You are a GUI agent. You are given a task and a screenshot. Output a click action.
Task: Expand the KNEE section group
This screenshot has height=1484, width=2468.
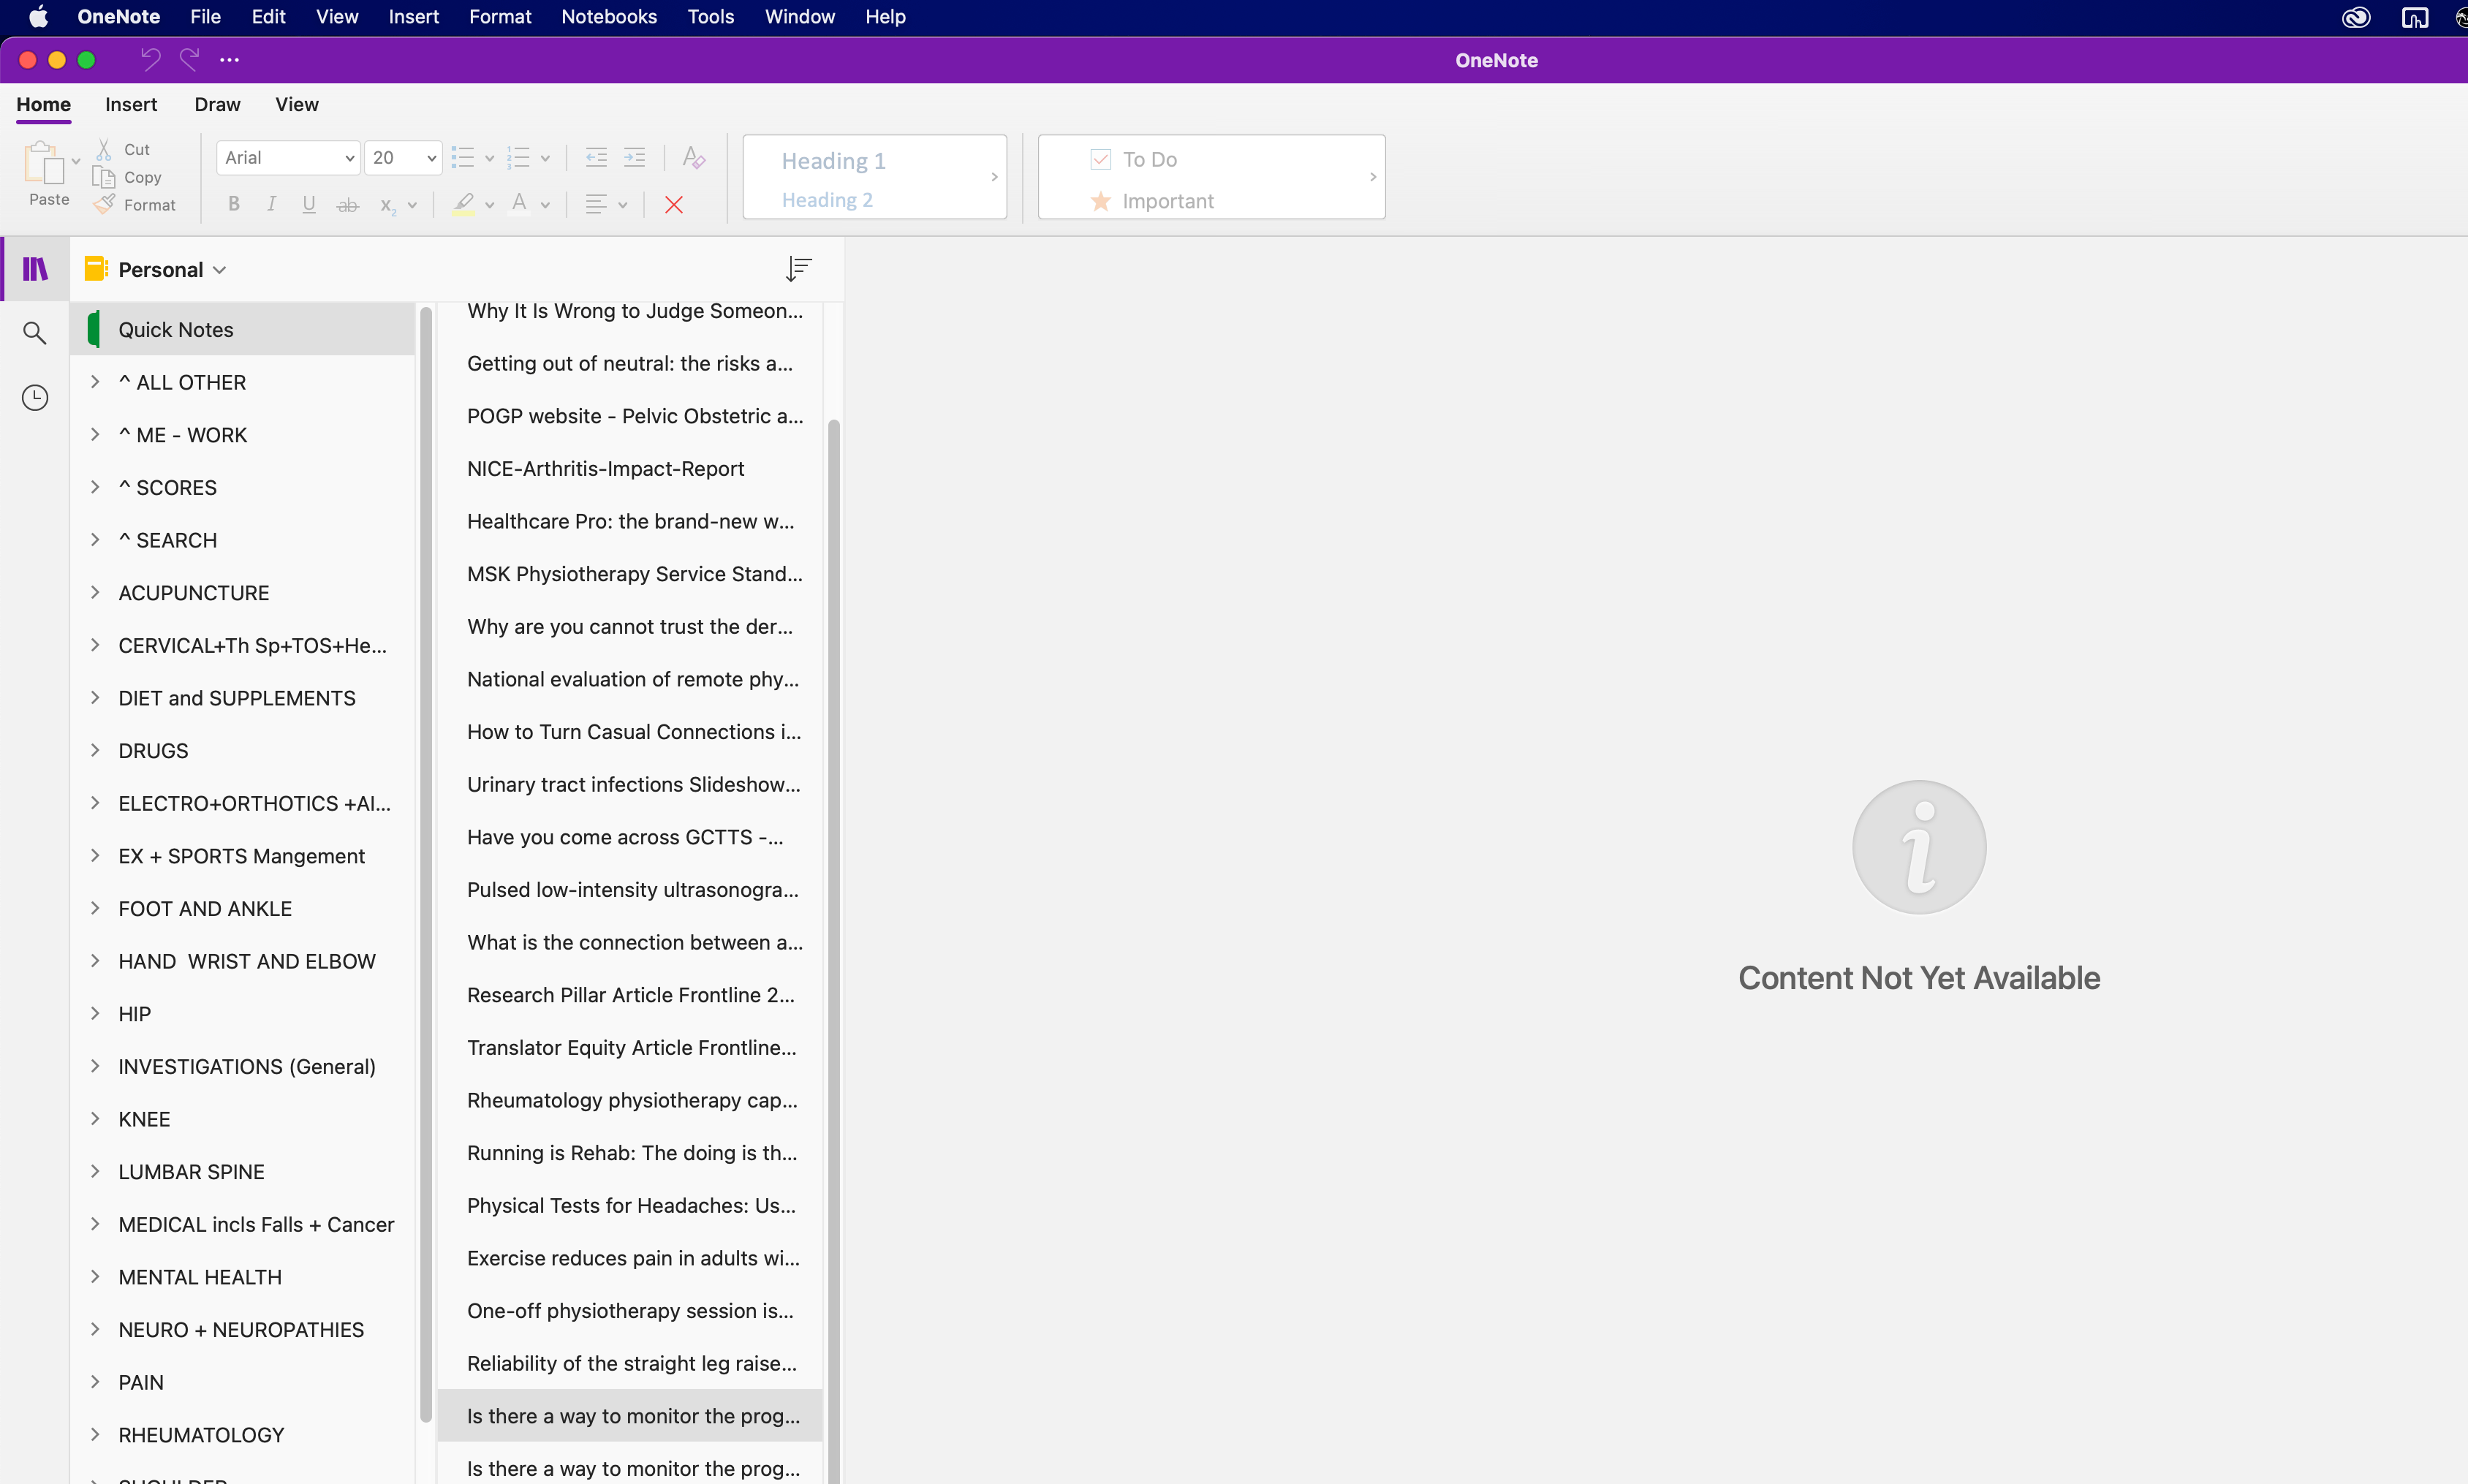pos(95,1118)
